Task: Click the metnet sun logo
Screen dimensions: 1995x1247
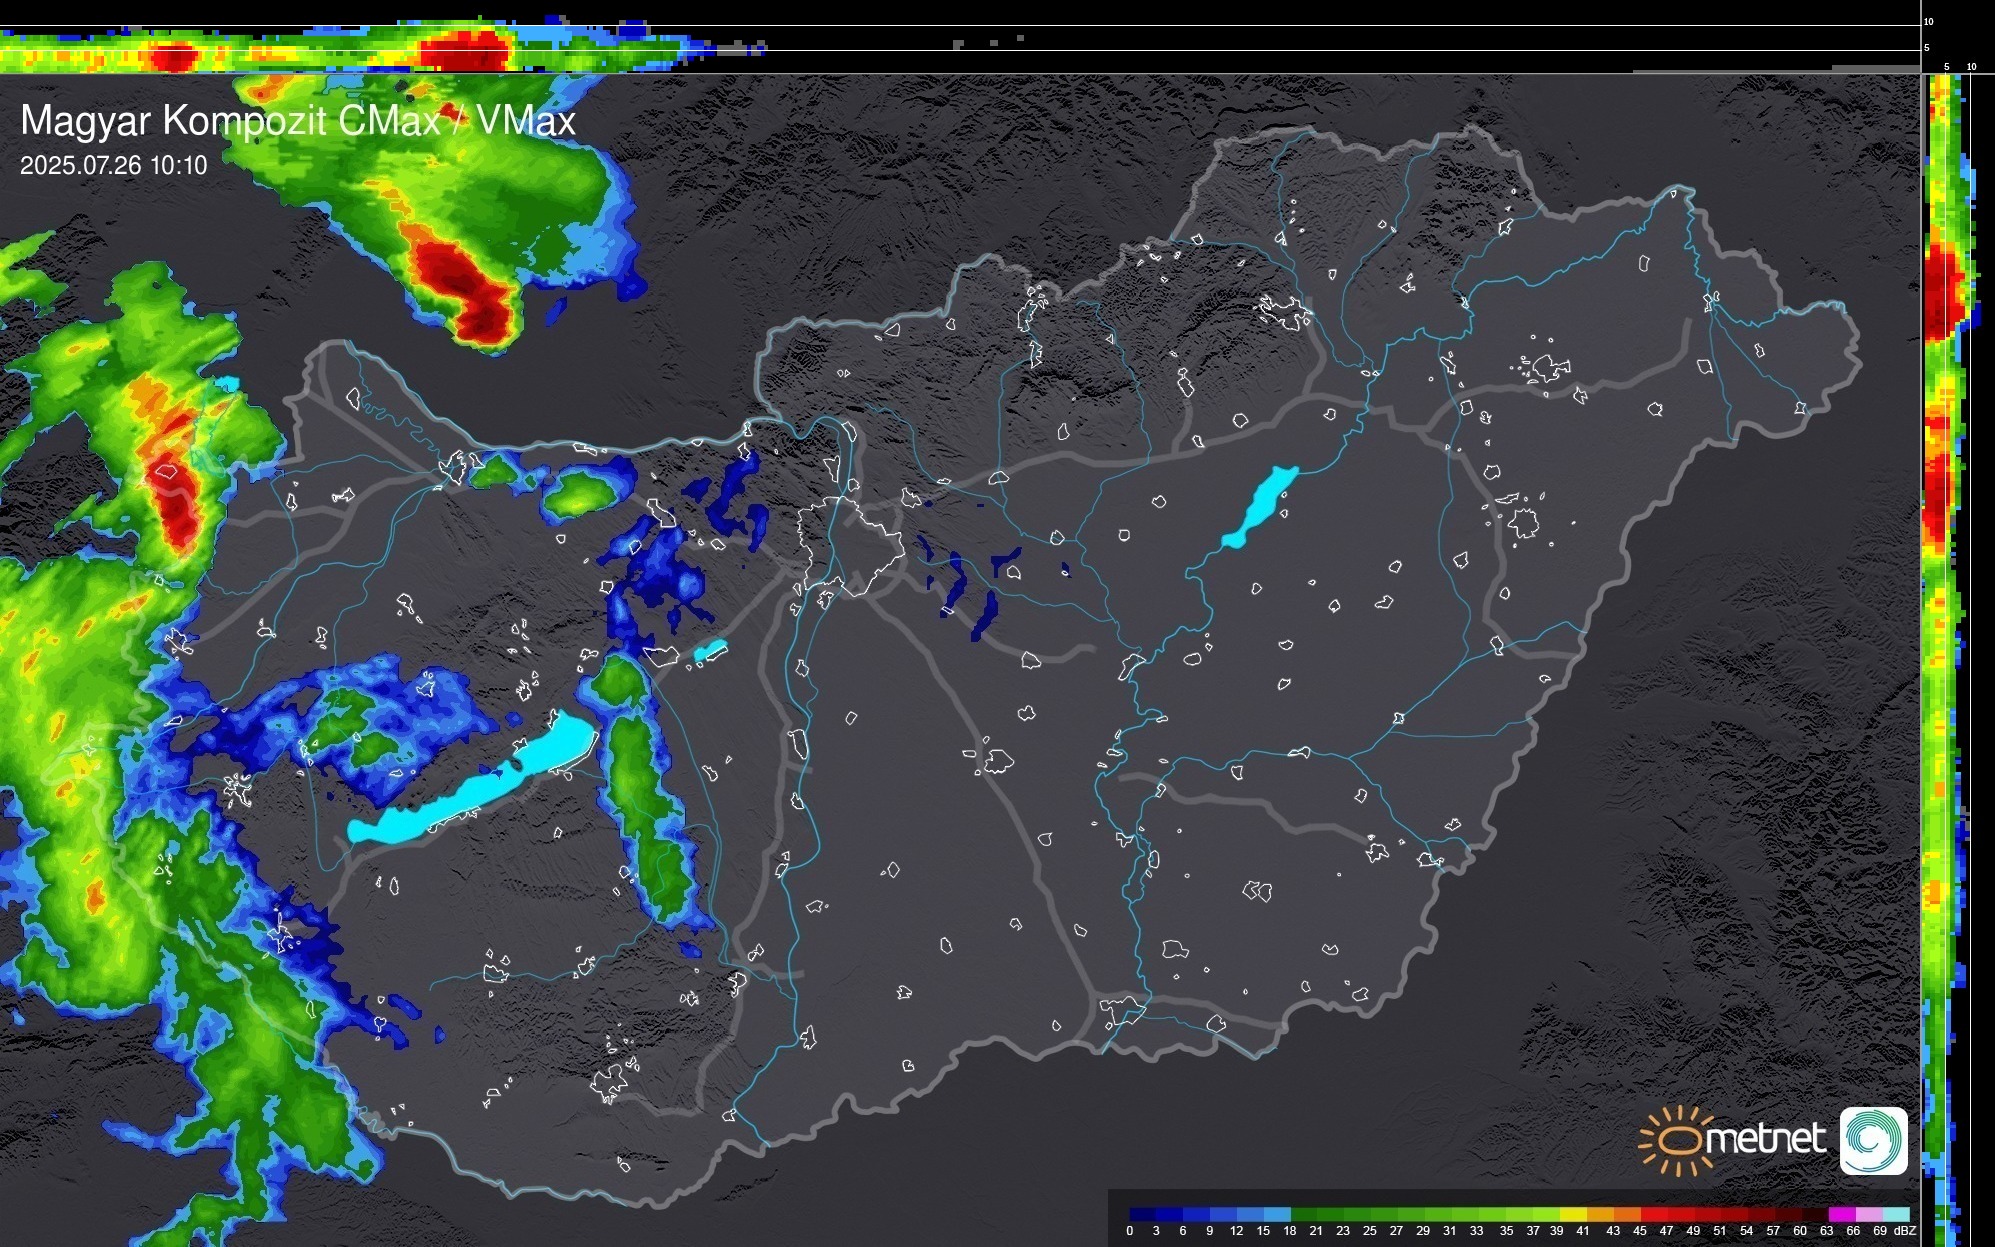Action: [1677, 1140]
